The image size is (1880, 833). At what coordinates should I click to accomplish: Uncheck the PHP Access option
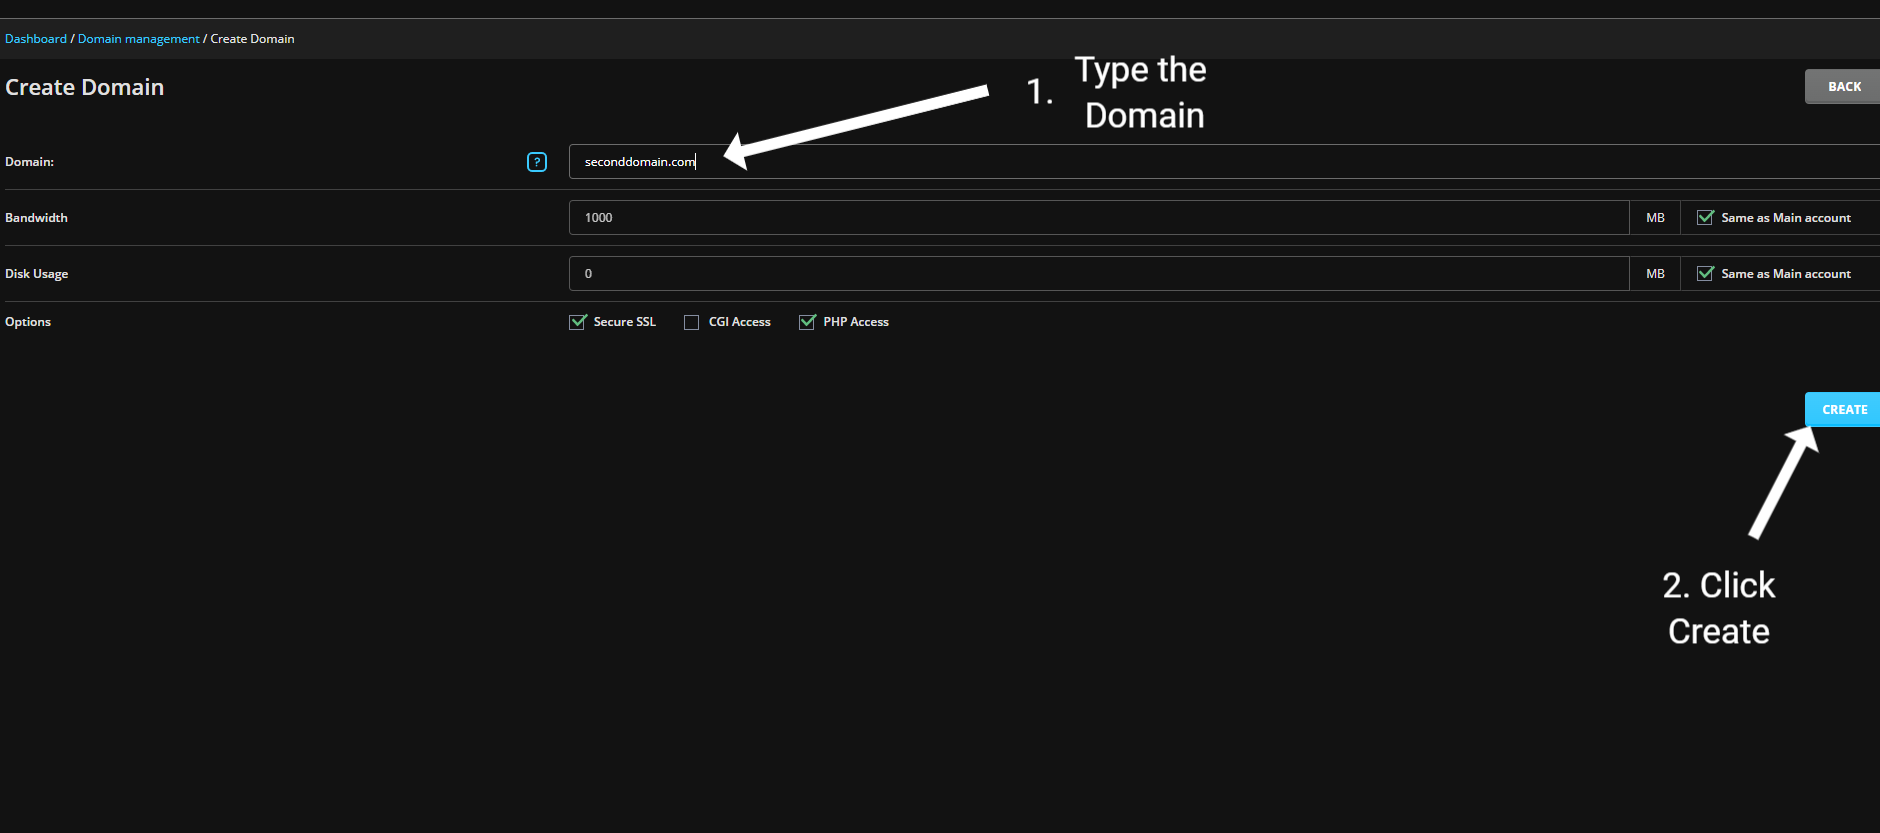(x=807, y=322)
